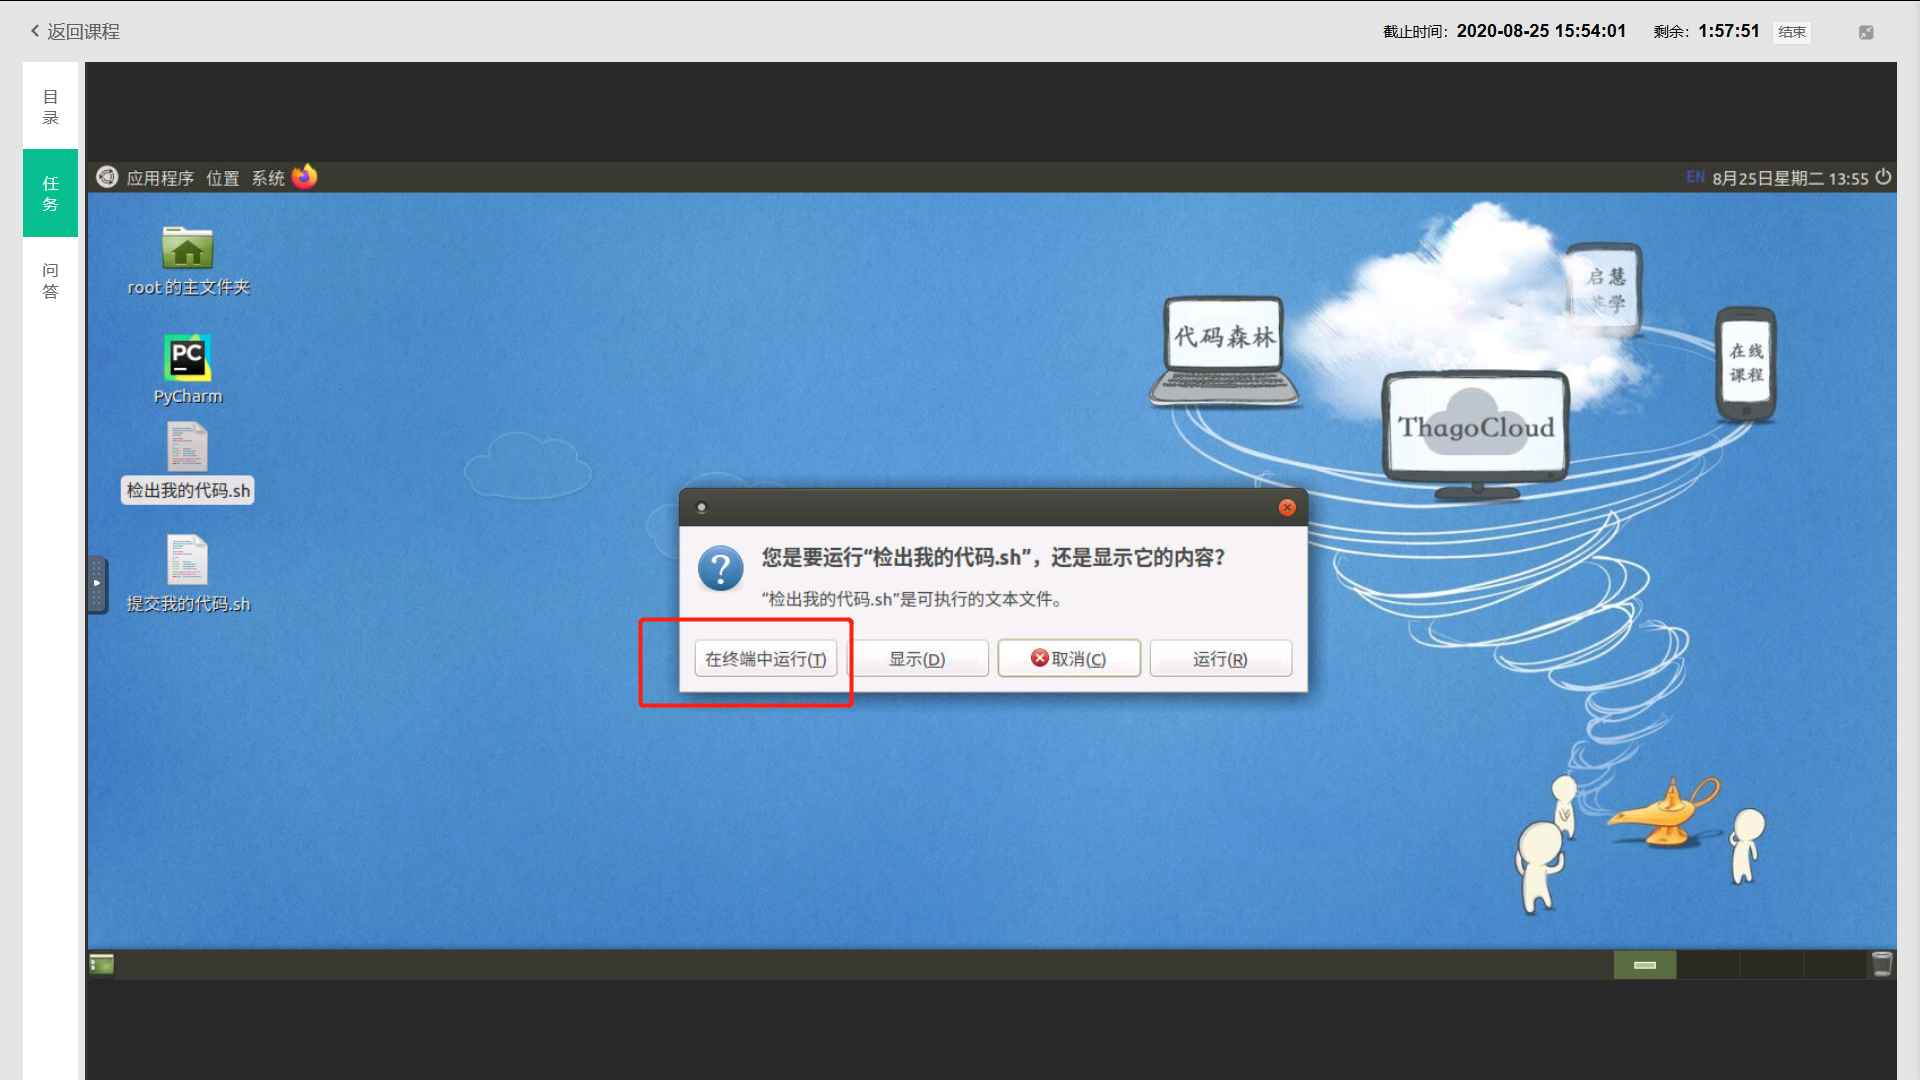Open the 位置 menu
The width and height of the screenshot is (1920, 1080).
[223, 178]
